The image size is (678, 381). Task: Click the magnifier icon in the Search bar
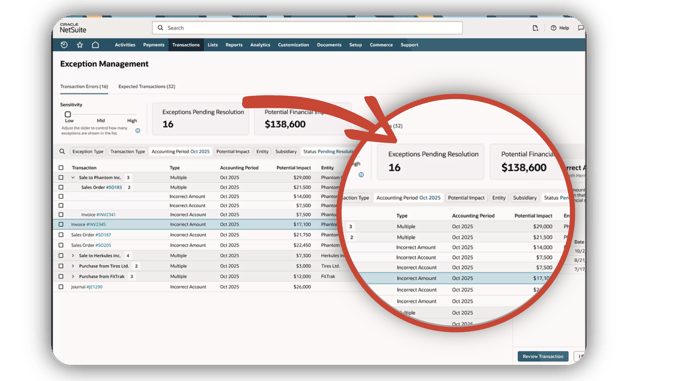click(x=160, y=28)
